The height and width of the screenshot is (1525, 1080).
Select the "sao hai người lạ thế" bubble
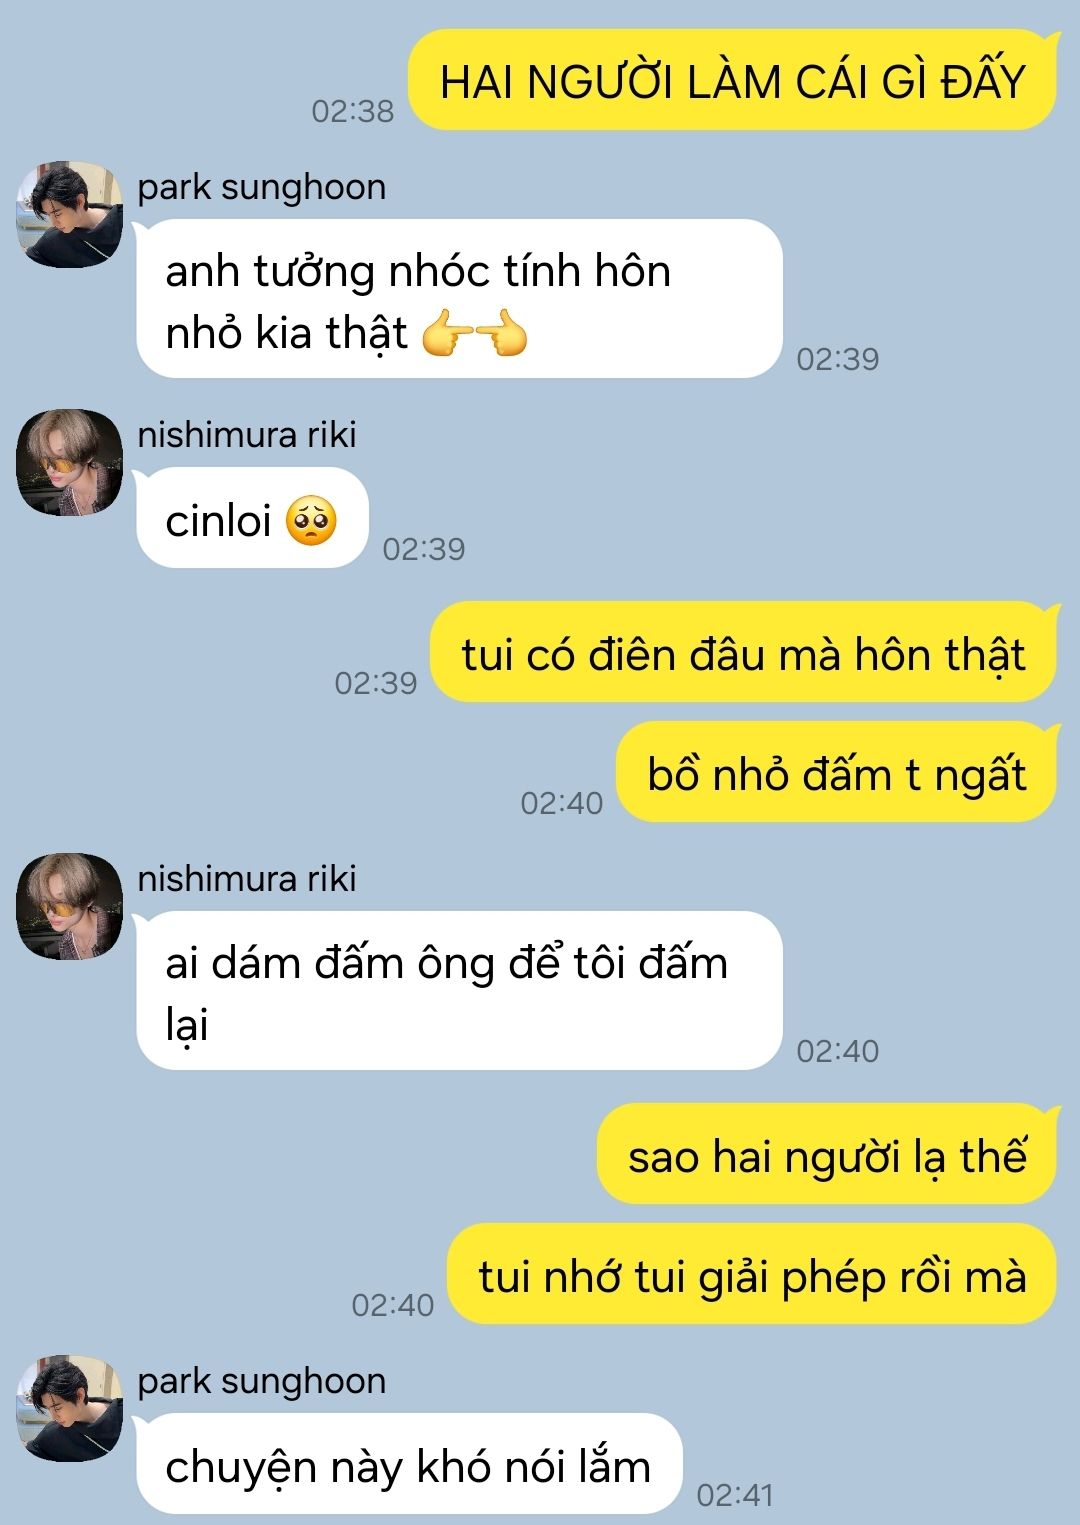coord(827,1154)
